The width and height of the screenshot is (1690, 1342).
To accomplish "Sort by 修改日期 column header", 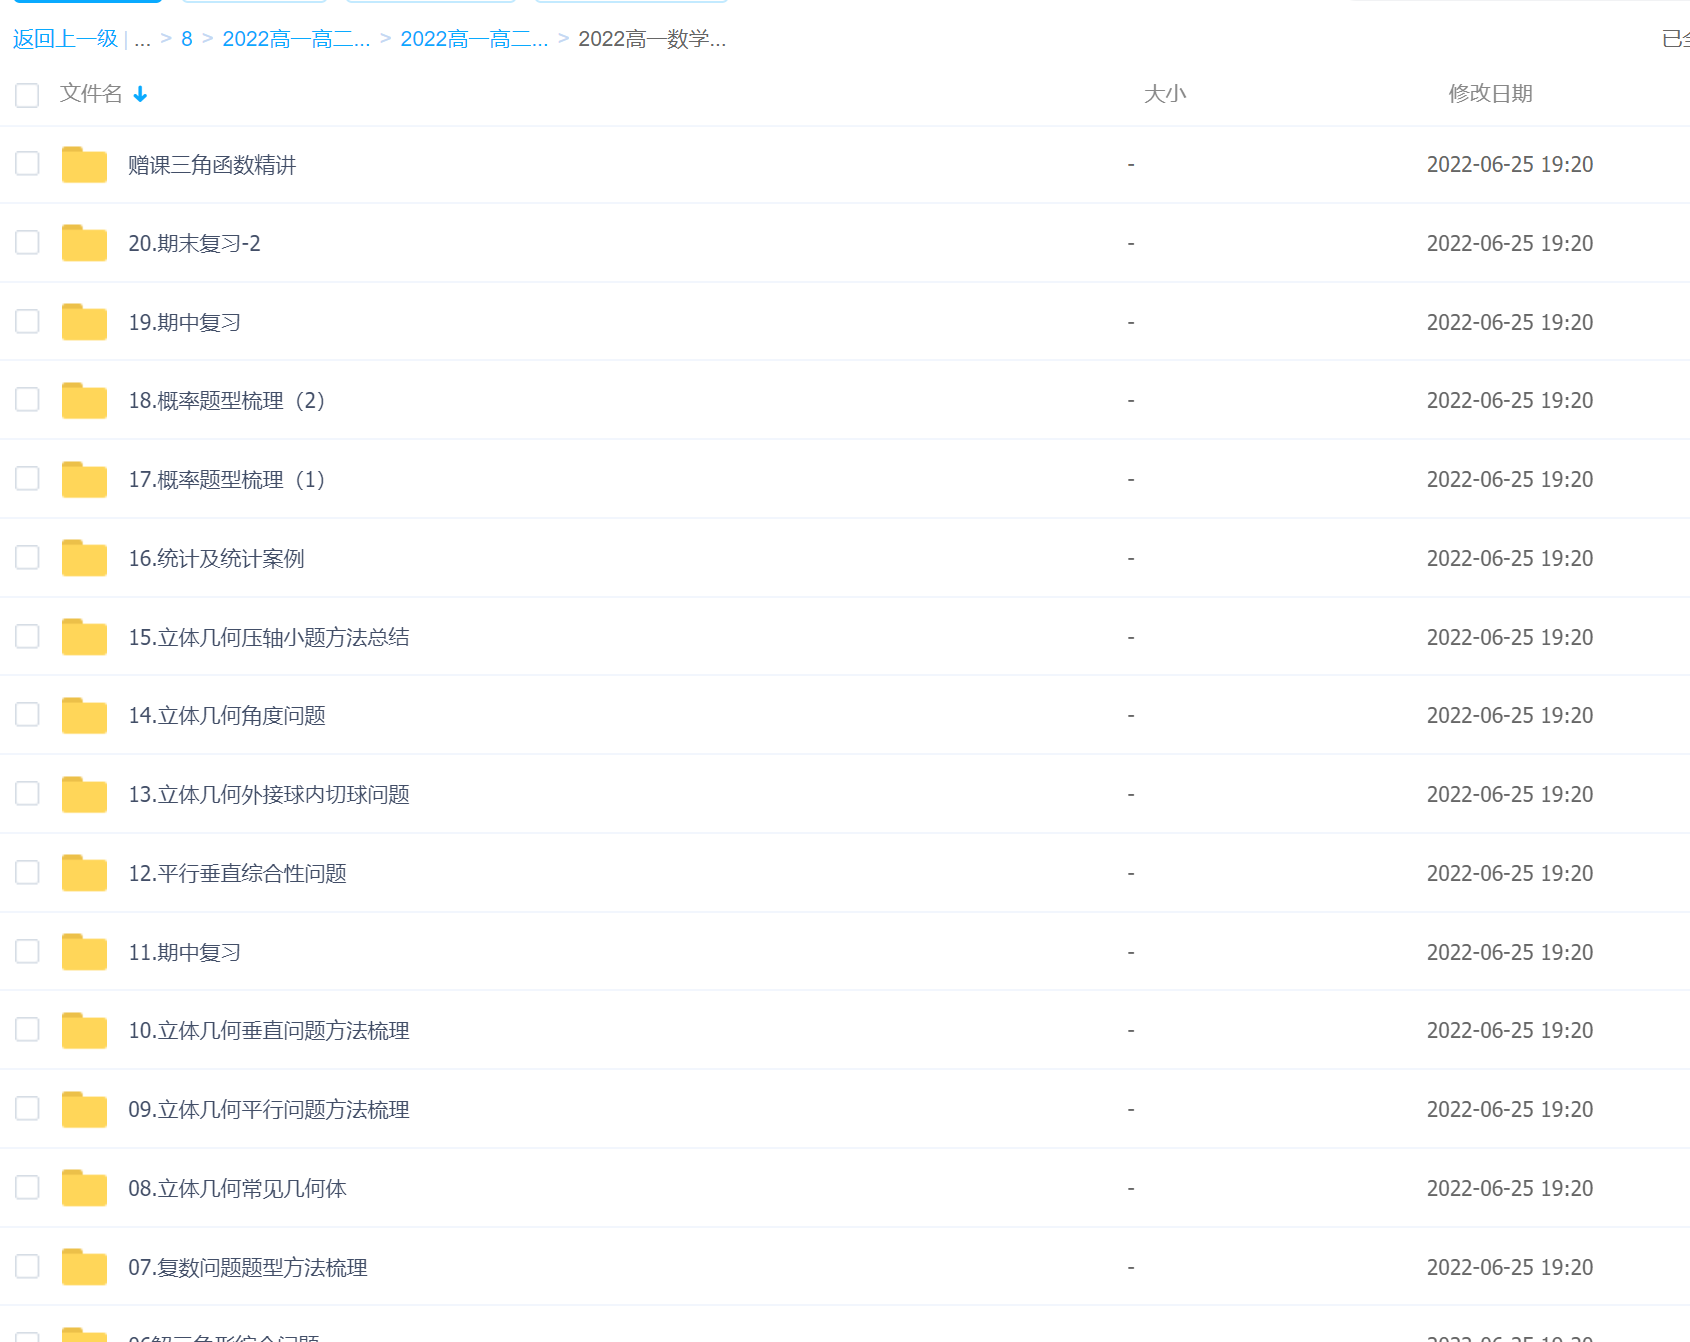I will point(1490,94).
